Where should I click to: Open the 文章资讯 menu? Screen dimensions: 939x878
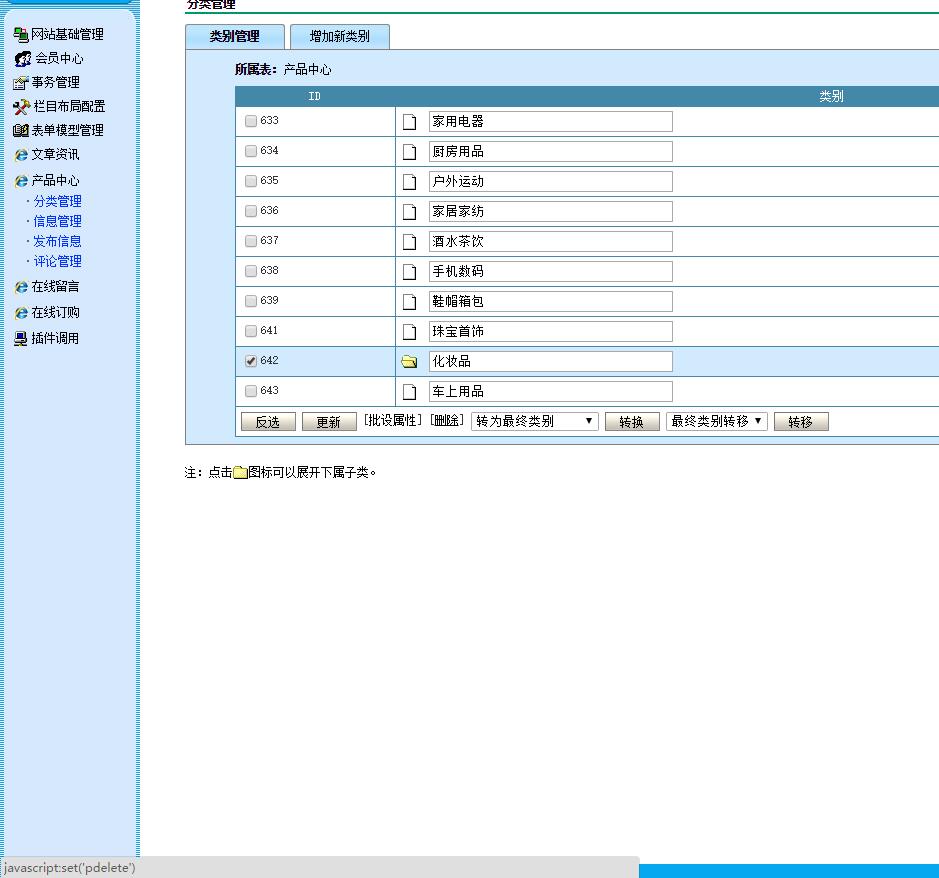click(56, 155)
